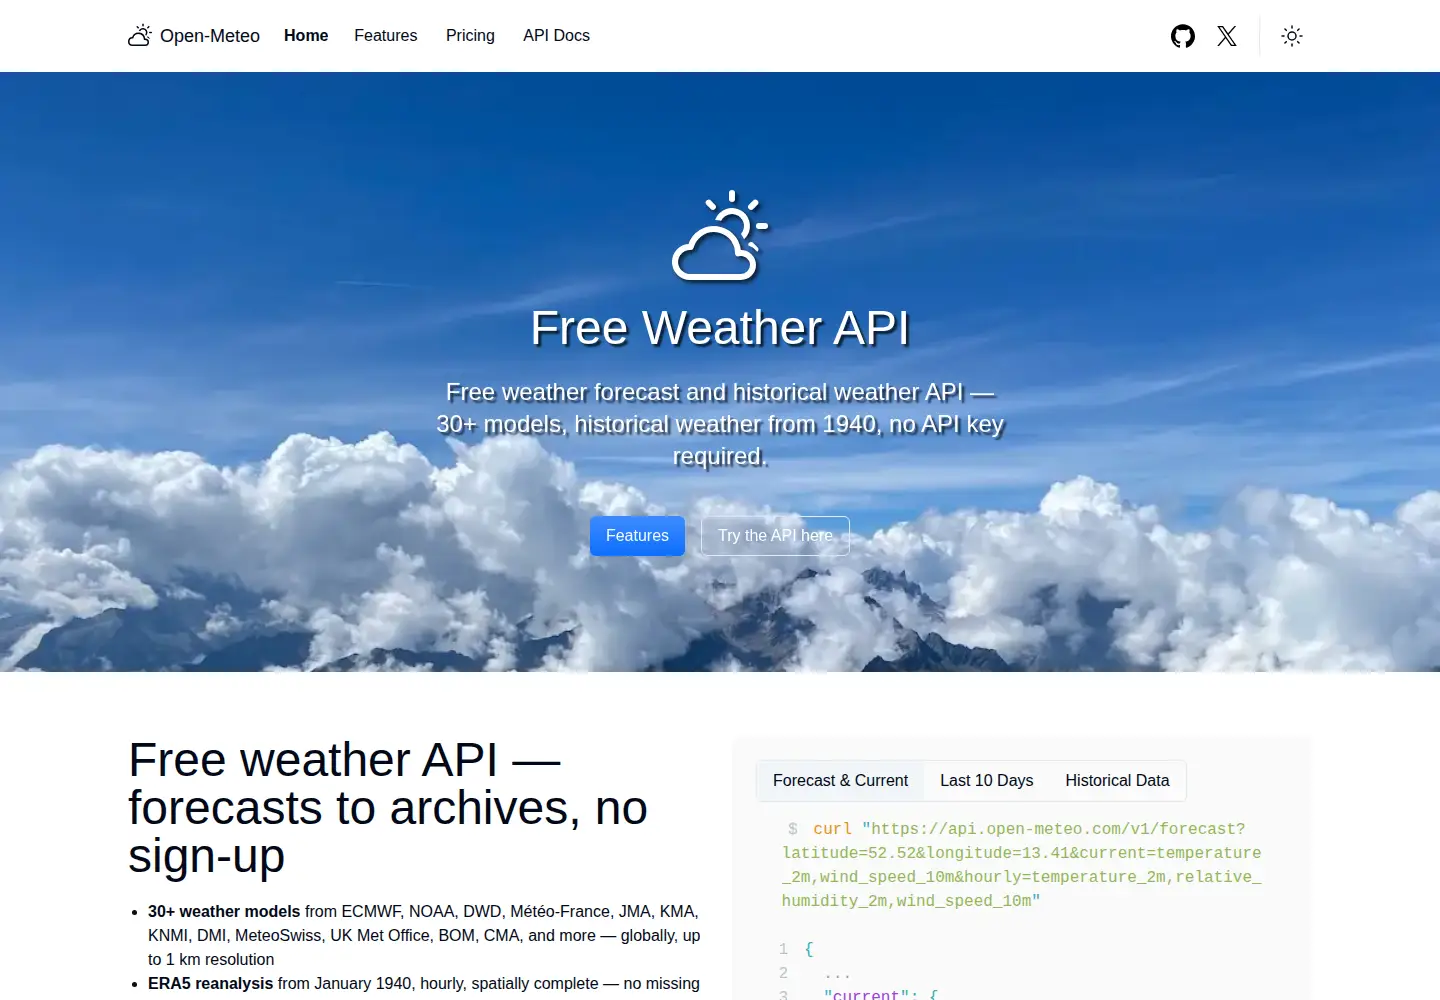The height and width of the screenshot is (1000, 1440).
Task: Click the hero subtitle about 30+ models
Action: pos(720,424)
